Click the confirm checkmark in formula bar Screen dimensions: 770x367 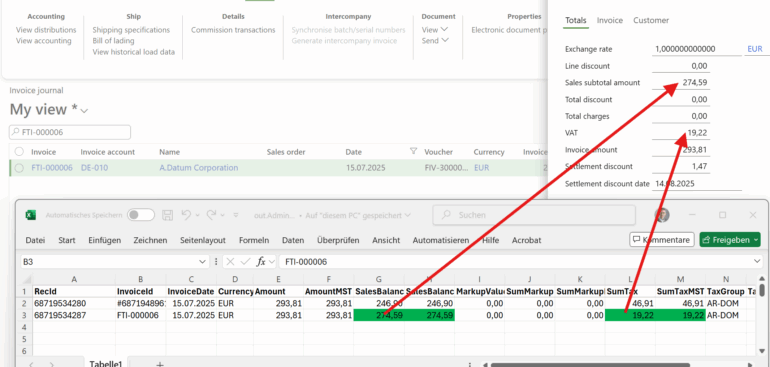click(x=245, y=262)
